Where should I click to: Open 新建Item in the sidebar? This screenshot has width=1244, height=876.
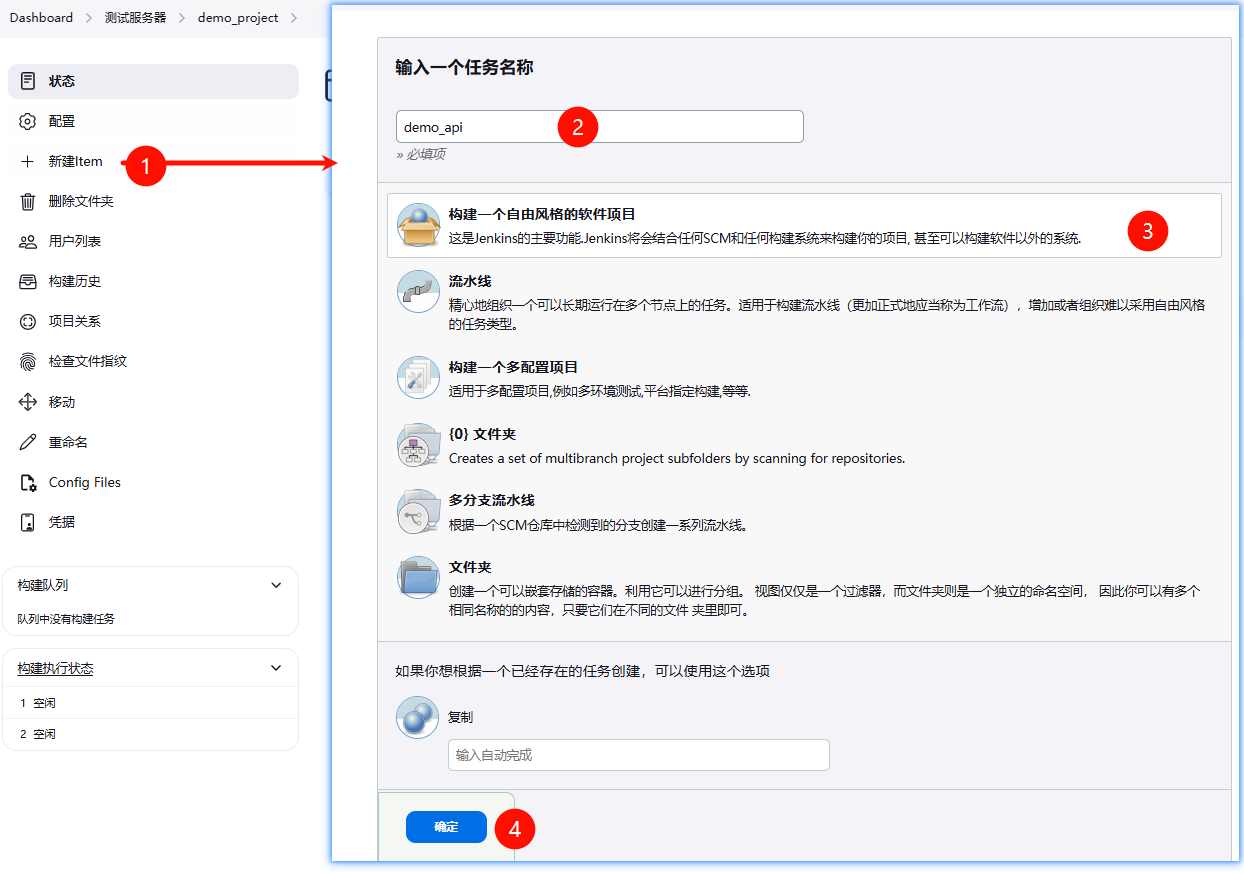click(x=75, y=162)
